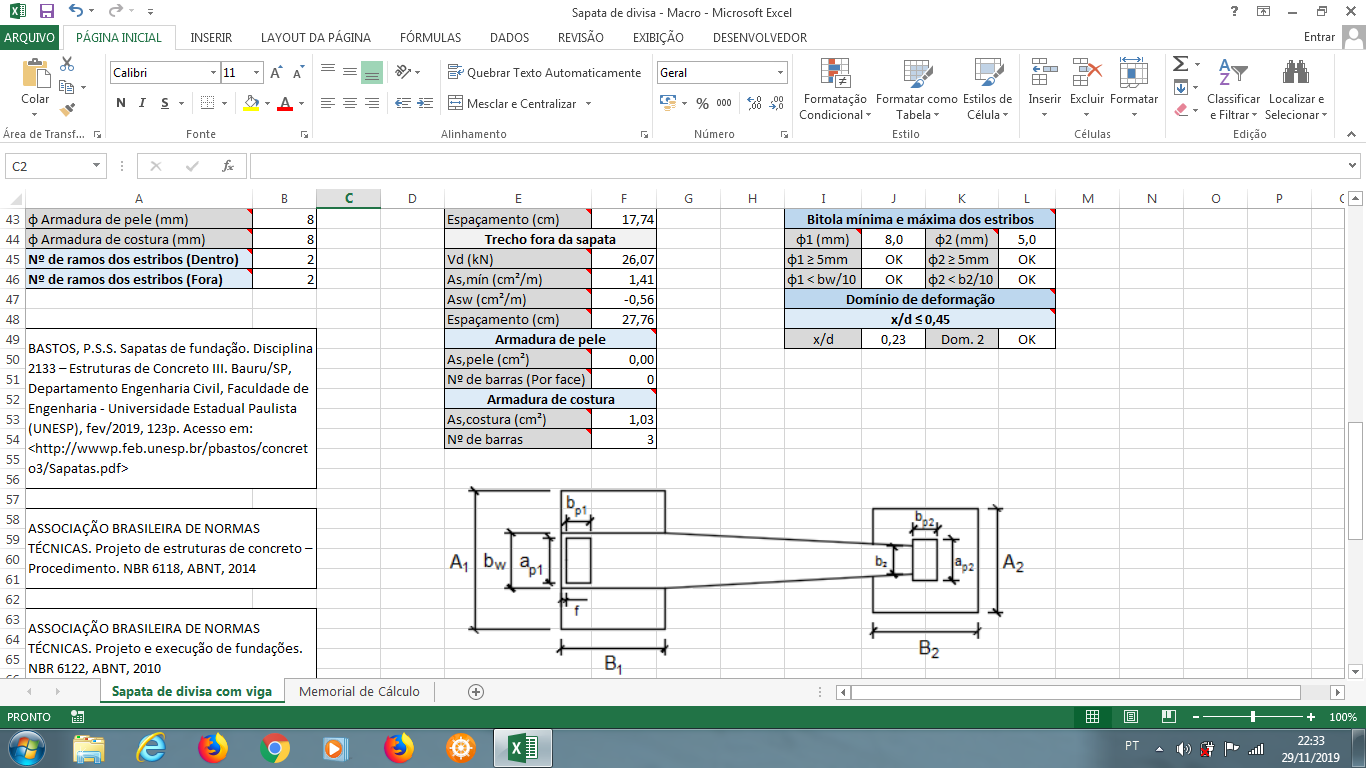Toggle Quebrar Texto Automaticamente

tap(545, 73)
